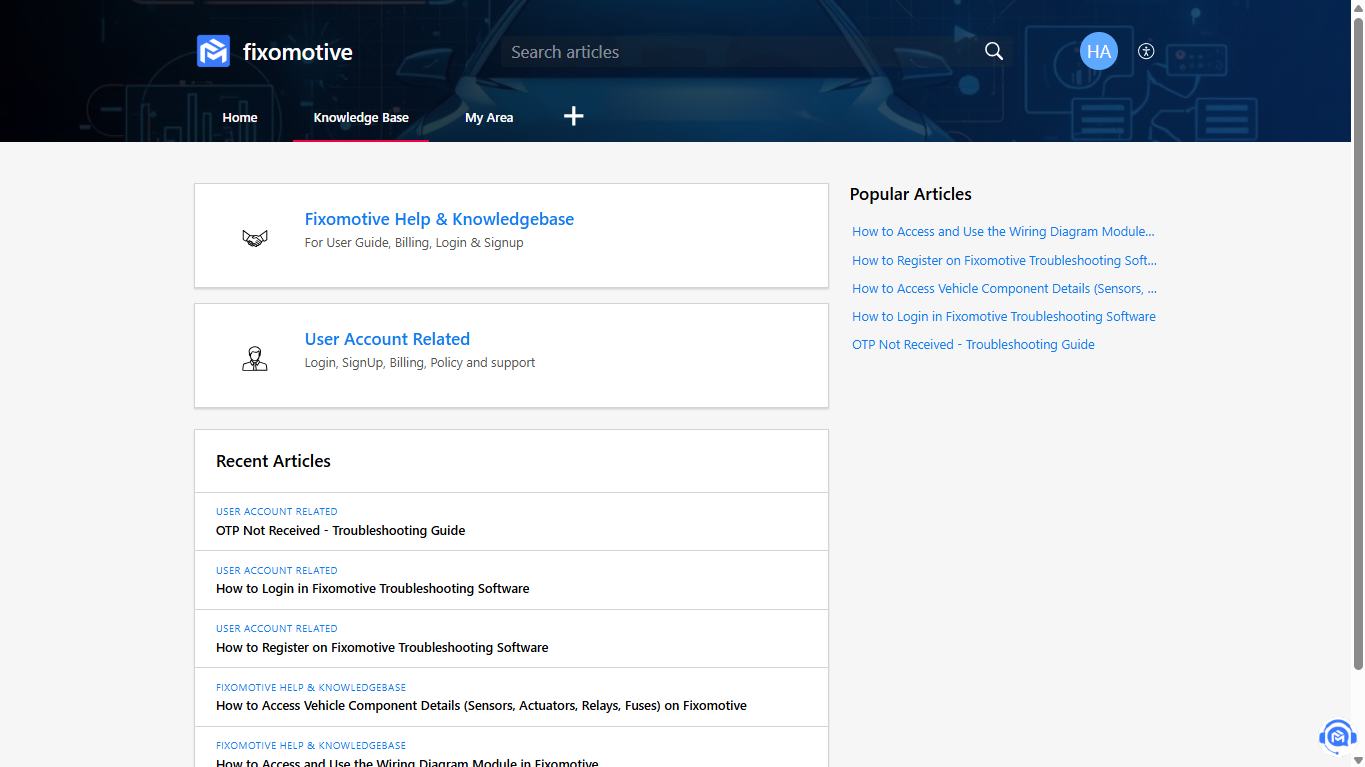Switch to the My Area tab
The height and width of the screenshot is (767, 1365).
489,117
